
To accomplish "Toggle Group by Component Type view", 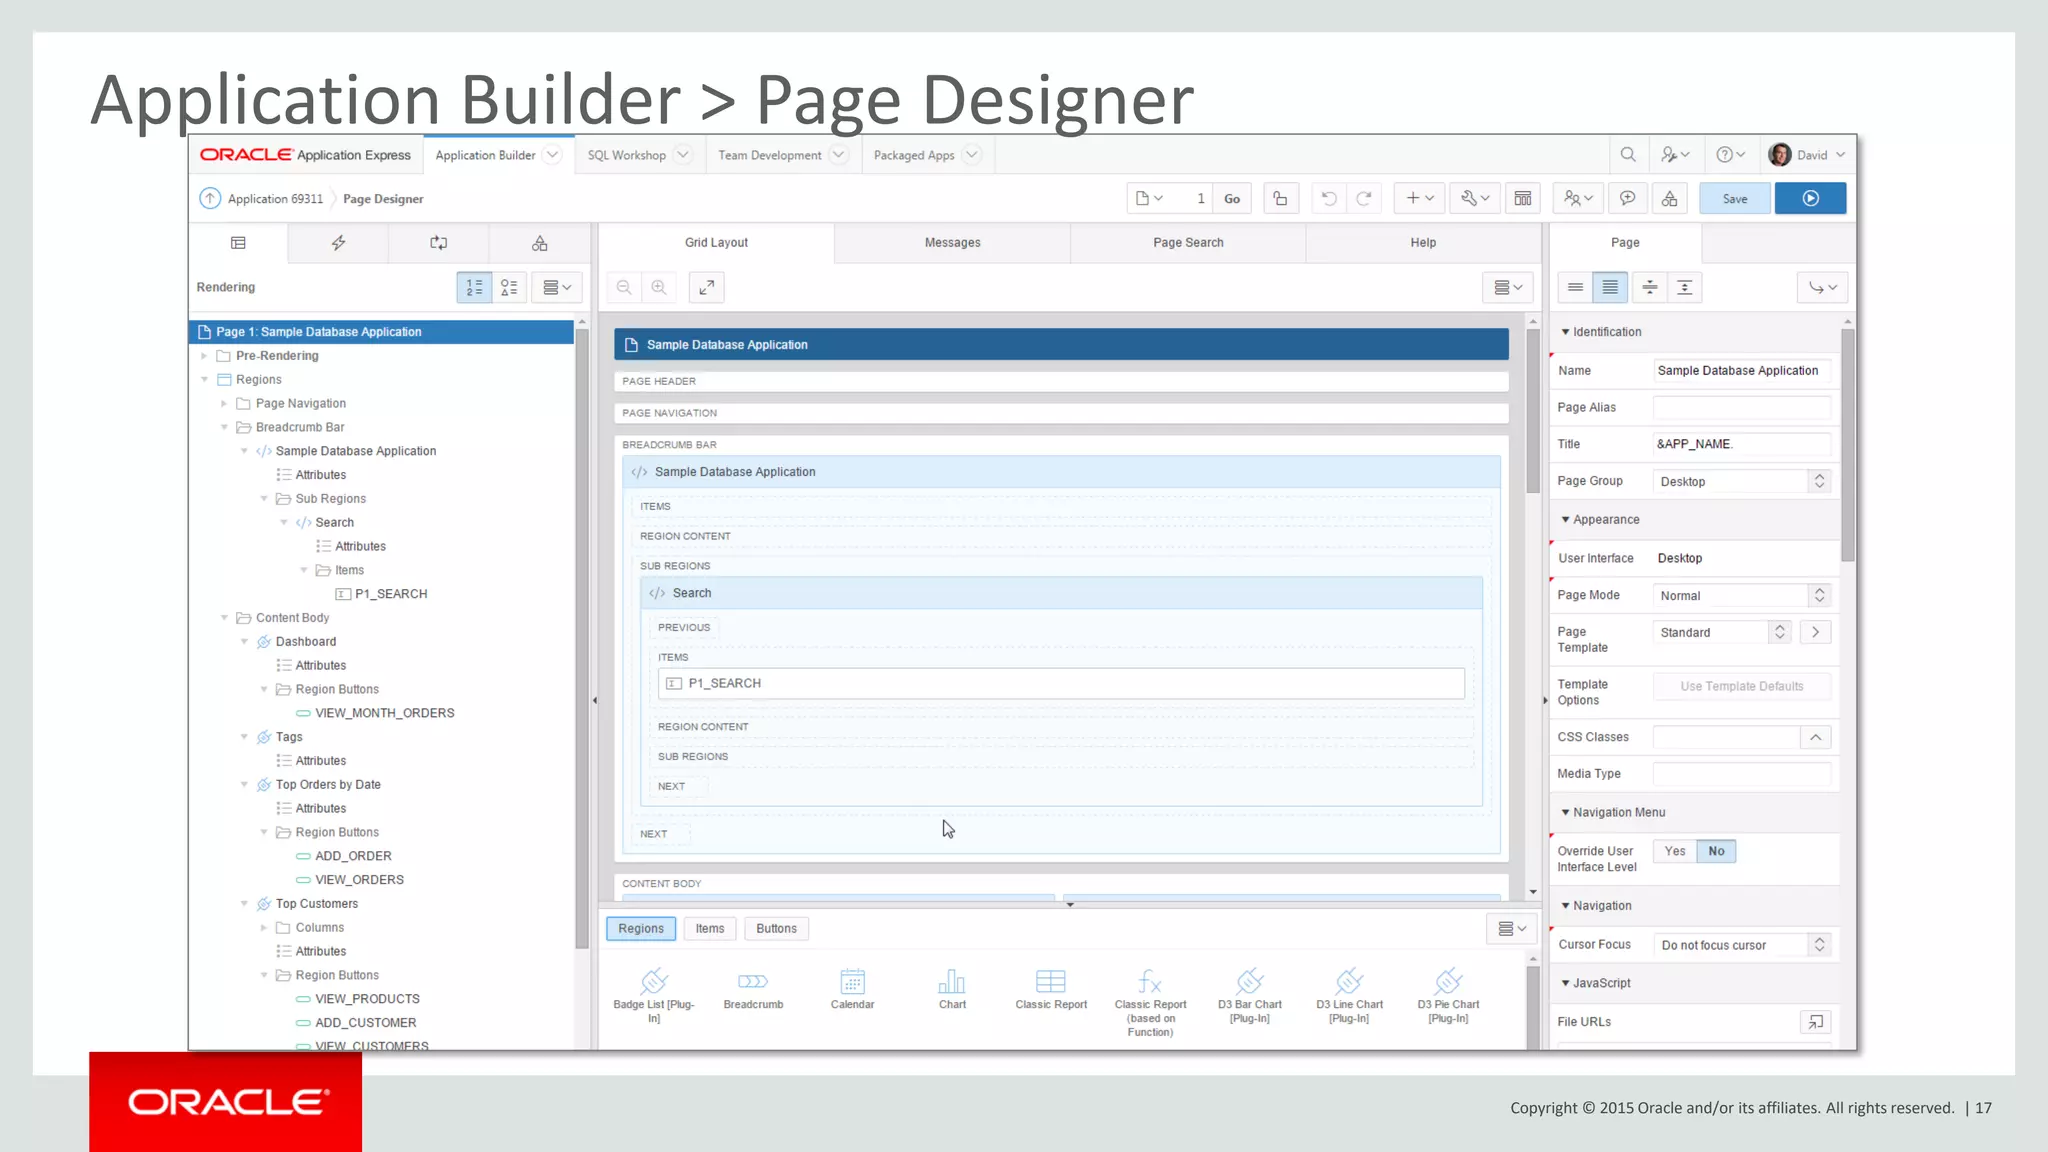I will point(509,287).
